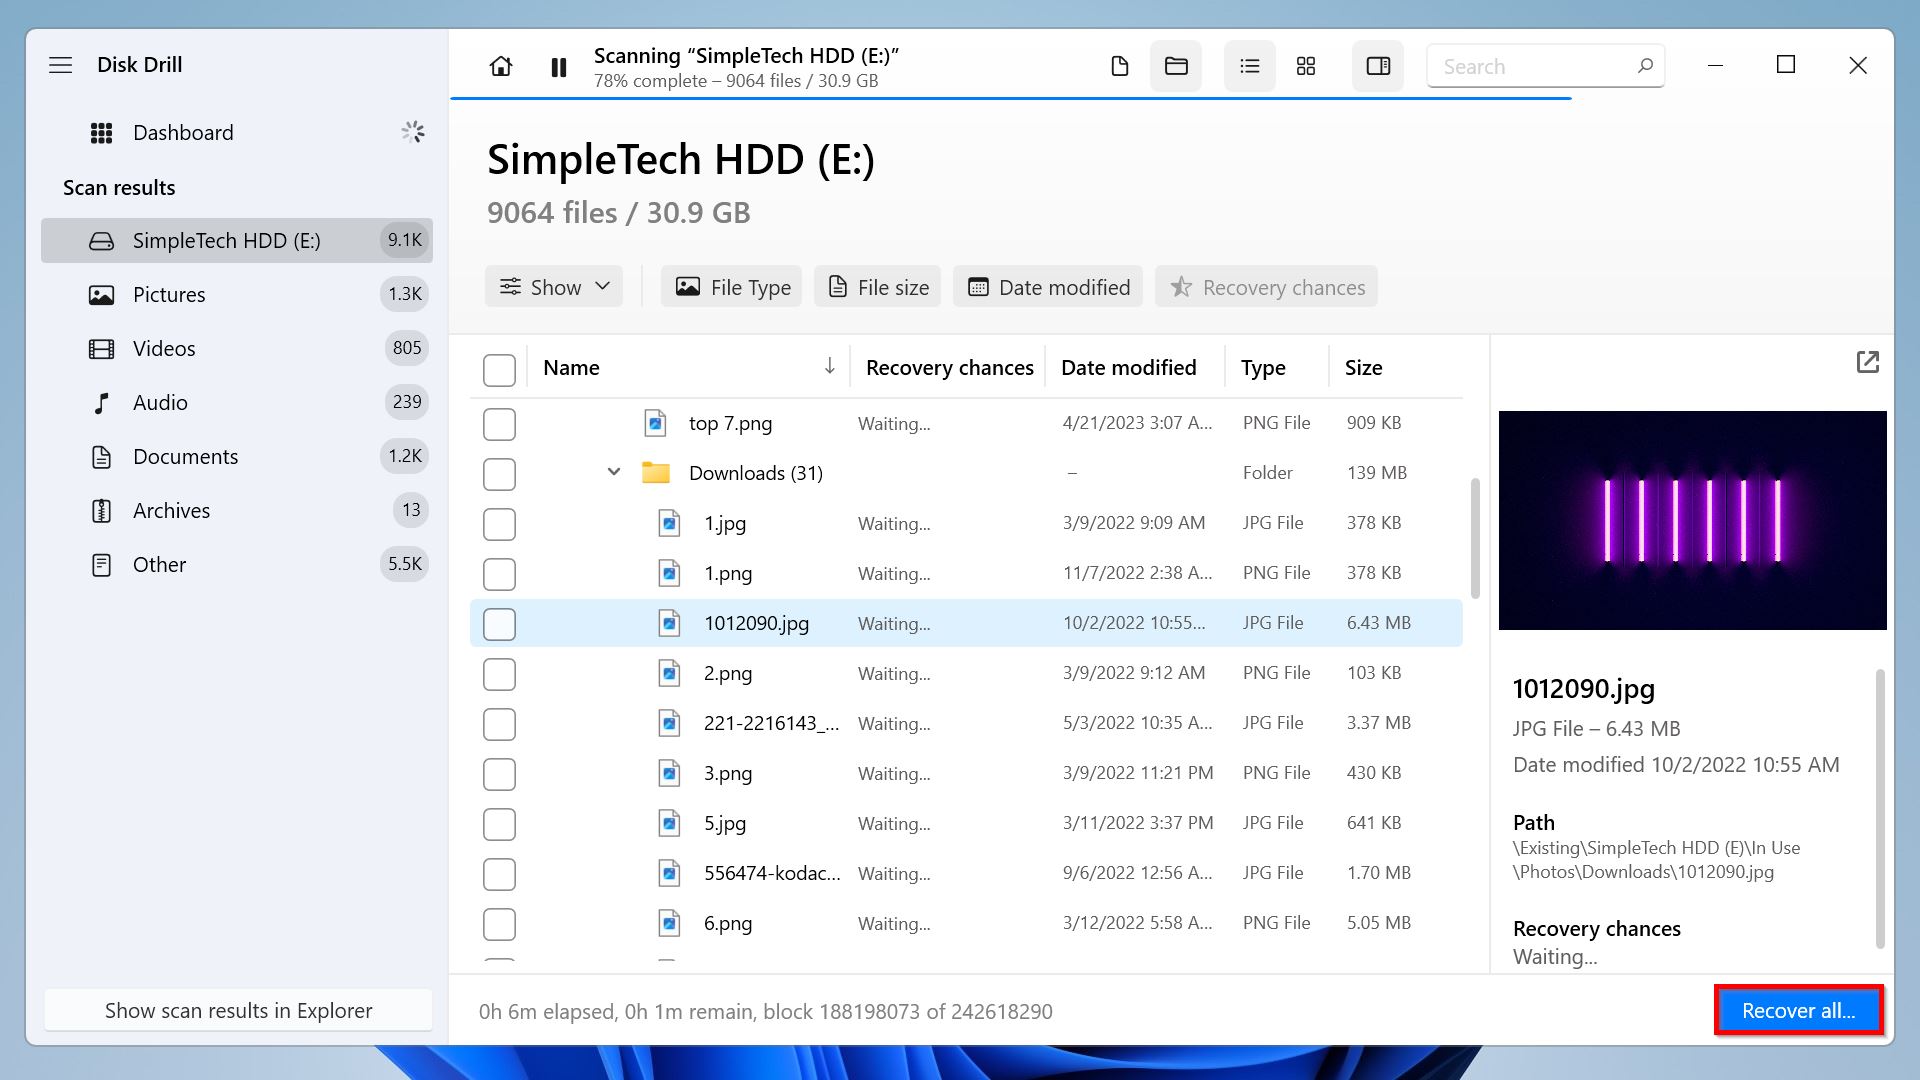Open the File Type filter dropdown
1920x1080 pixels.
coord(733,286)
